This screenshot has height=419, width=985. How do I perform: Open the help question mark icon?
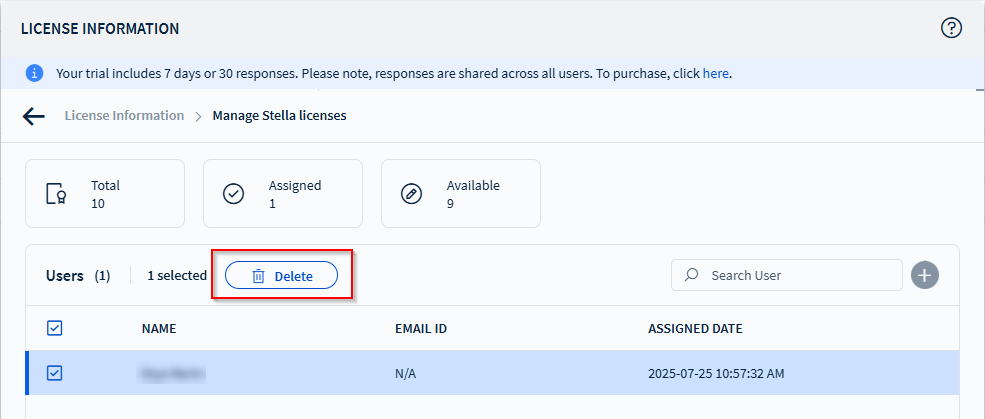[951, 28]
